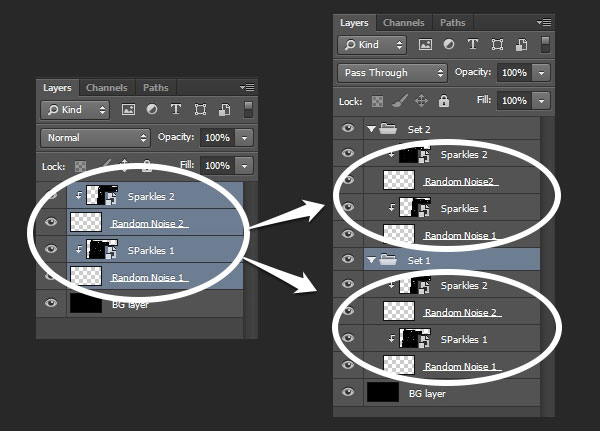Toggle layer filtering switch in left panel
This screenshot has width=600, height=431.
point(248,110)
